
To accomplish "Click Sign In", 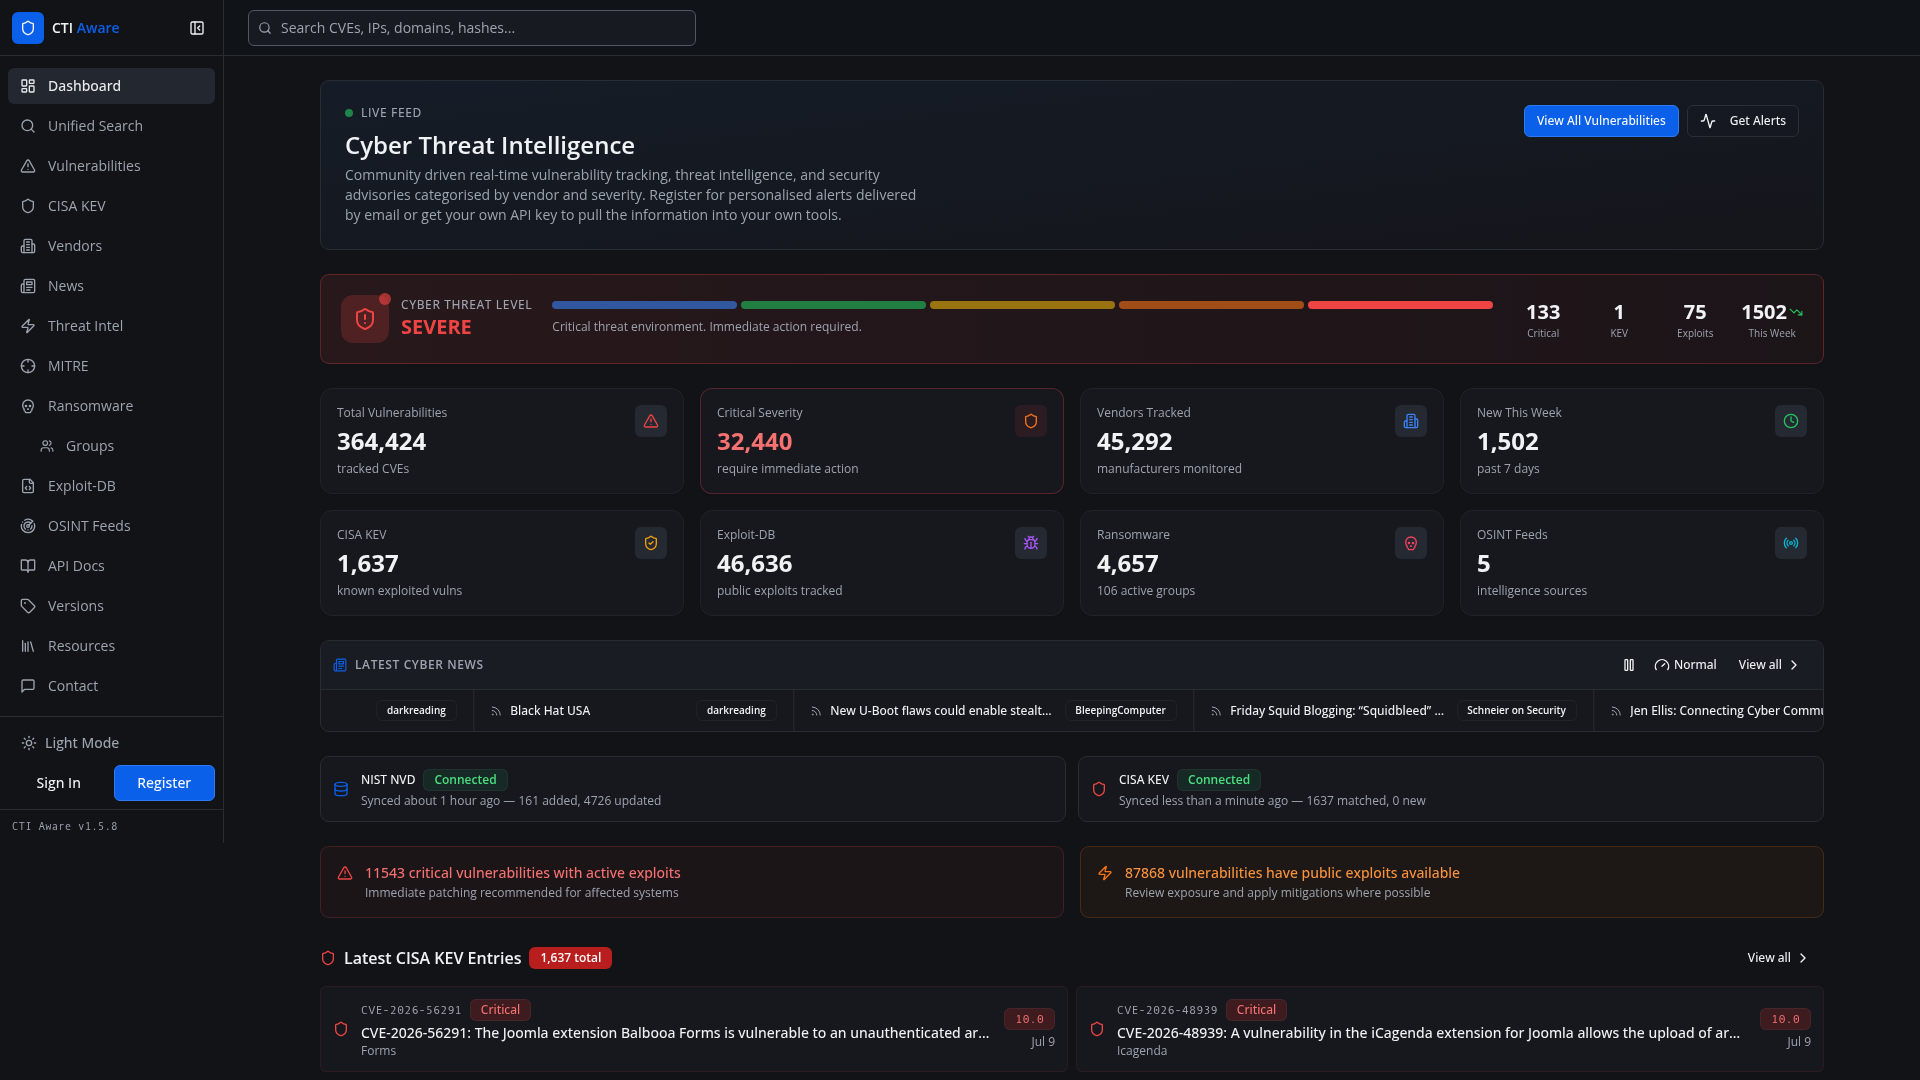I will 58,783.
